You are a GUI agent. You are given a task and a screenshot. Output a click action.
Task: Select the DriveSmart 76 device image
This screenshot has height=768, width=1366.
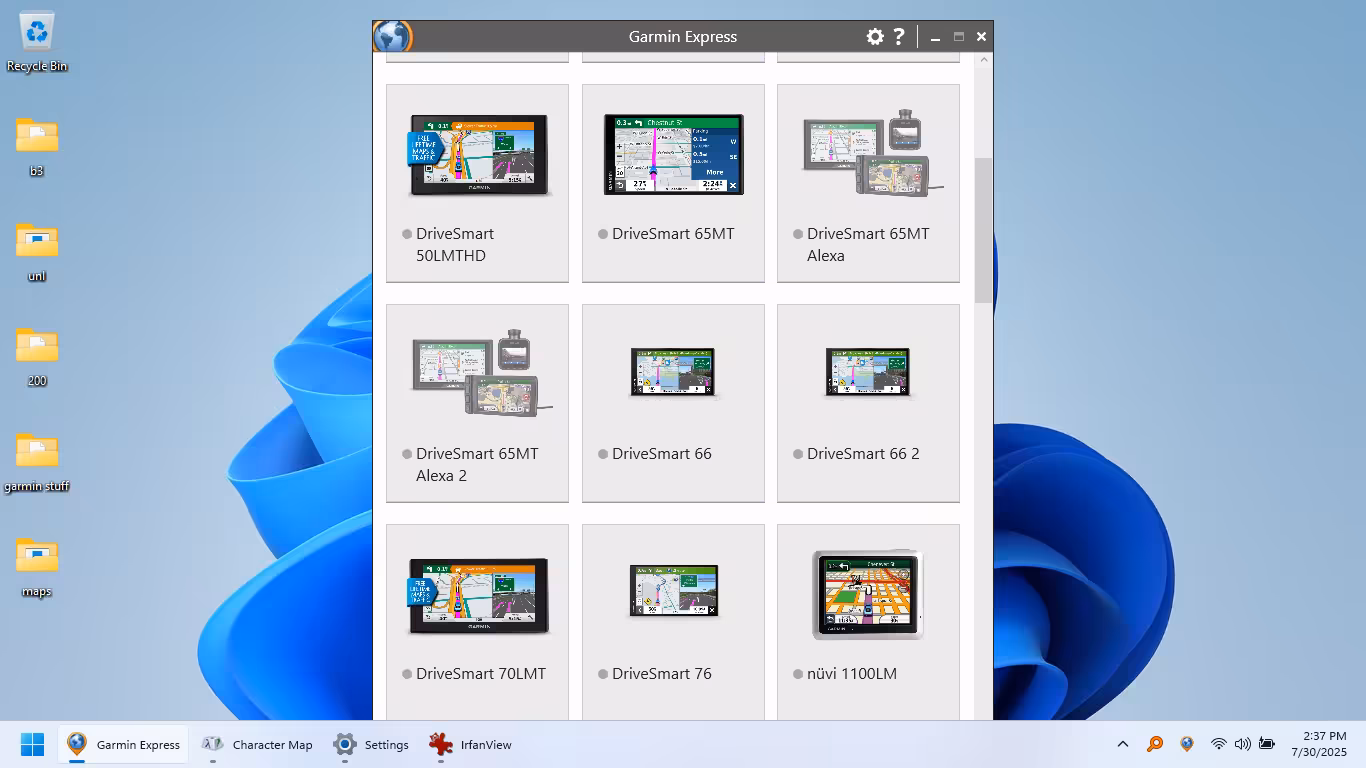[x=673, y=591]
